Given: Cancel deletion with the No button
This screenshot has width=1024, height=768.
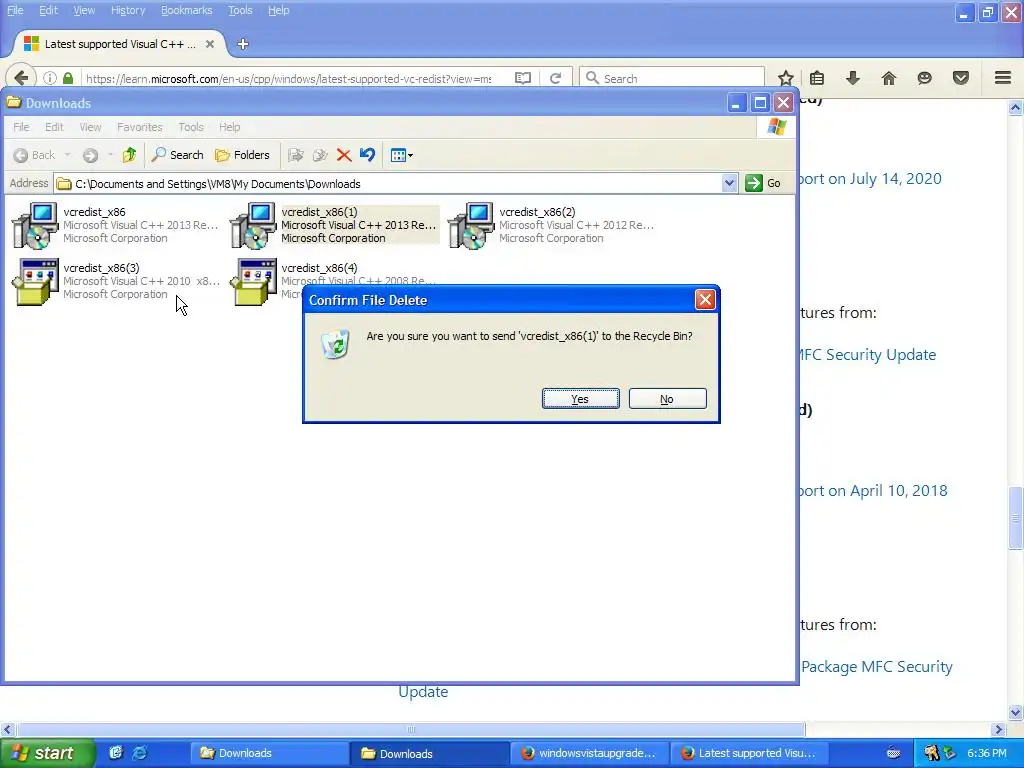Looking at the screenshot, I should point(667,399).
